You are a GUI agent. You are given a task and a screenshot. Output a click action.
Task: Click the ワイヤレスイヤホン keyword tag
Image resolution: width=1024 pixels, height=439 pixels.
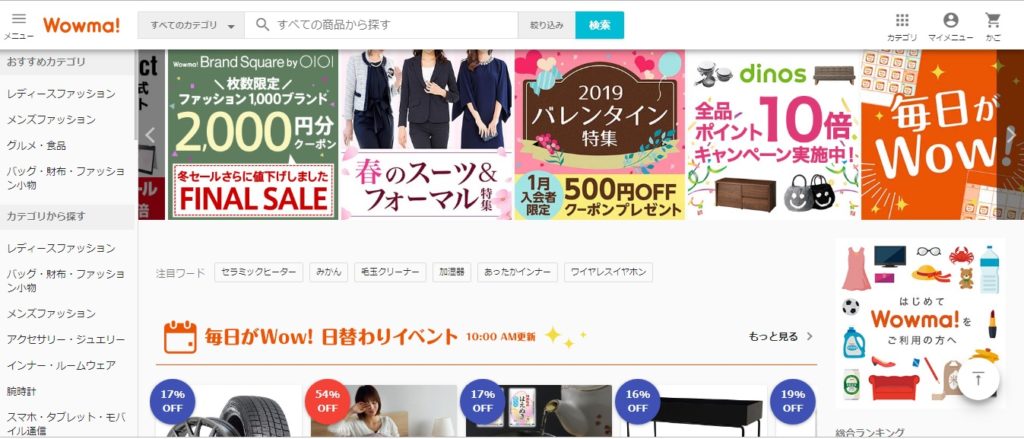(x=608, y=272)
